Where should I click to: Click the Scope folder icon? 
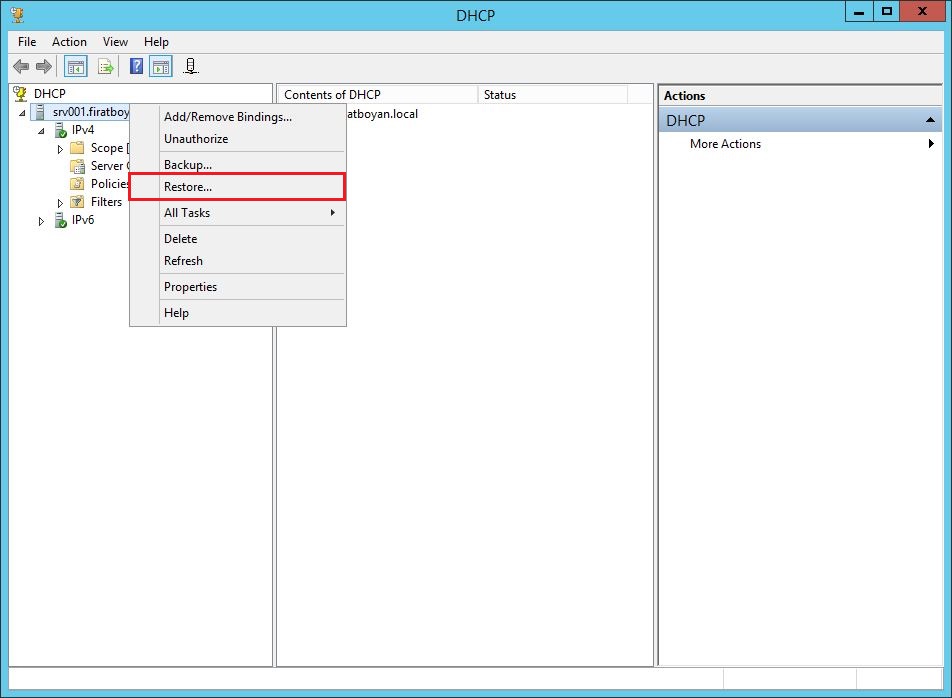coord(77,147)
